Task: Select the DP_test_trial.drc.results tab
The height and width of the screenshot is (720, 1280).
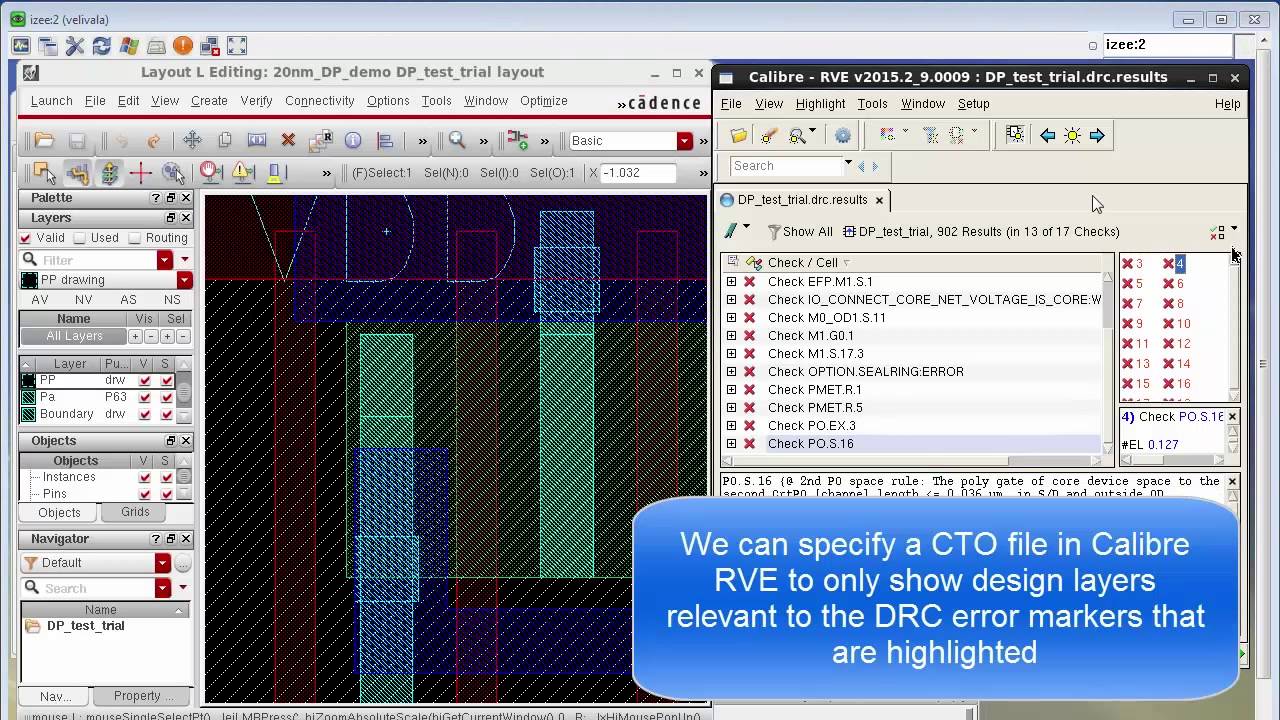Action: point(802,200)
